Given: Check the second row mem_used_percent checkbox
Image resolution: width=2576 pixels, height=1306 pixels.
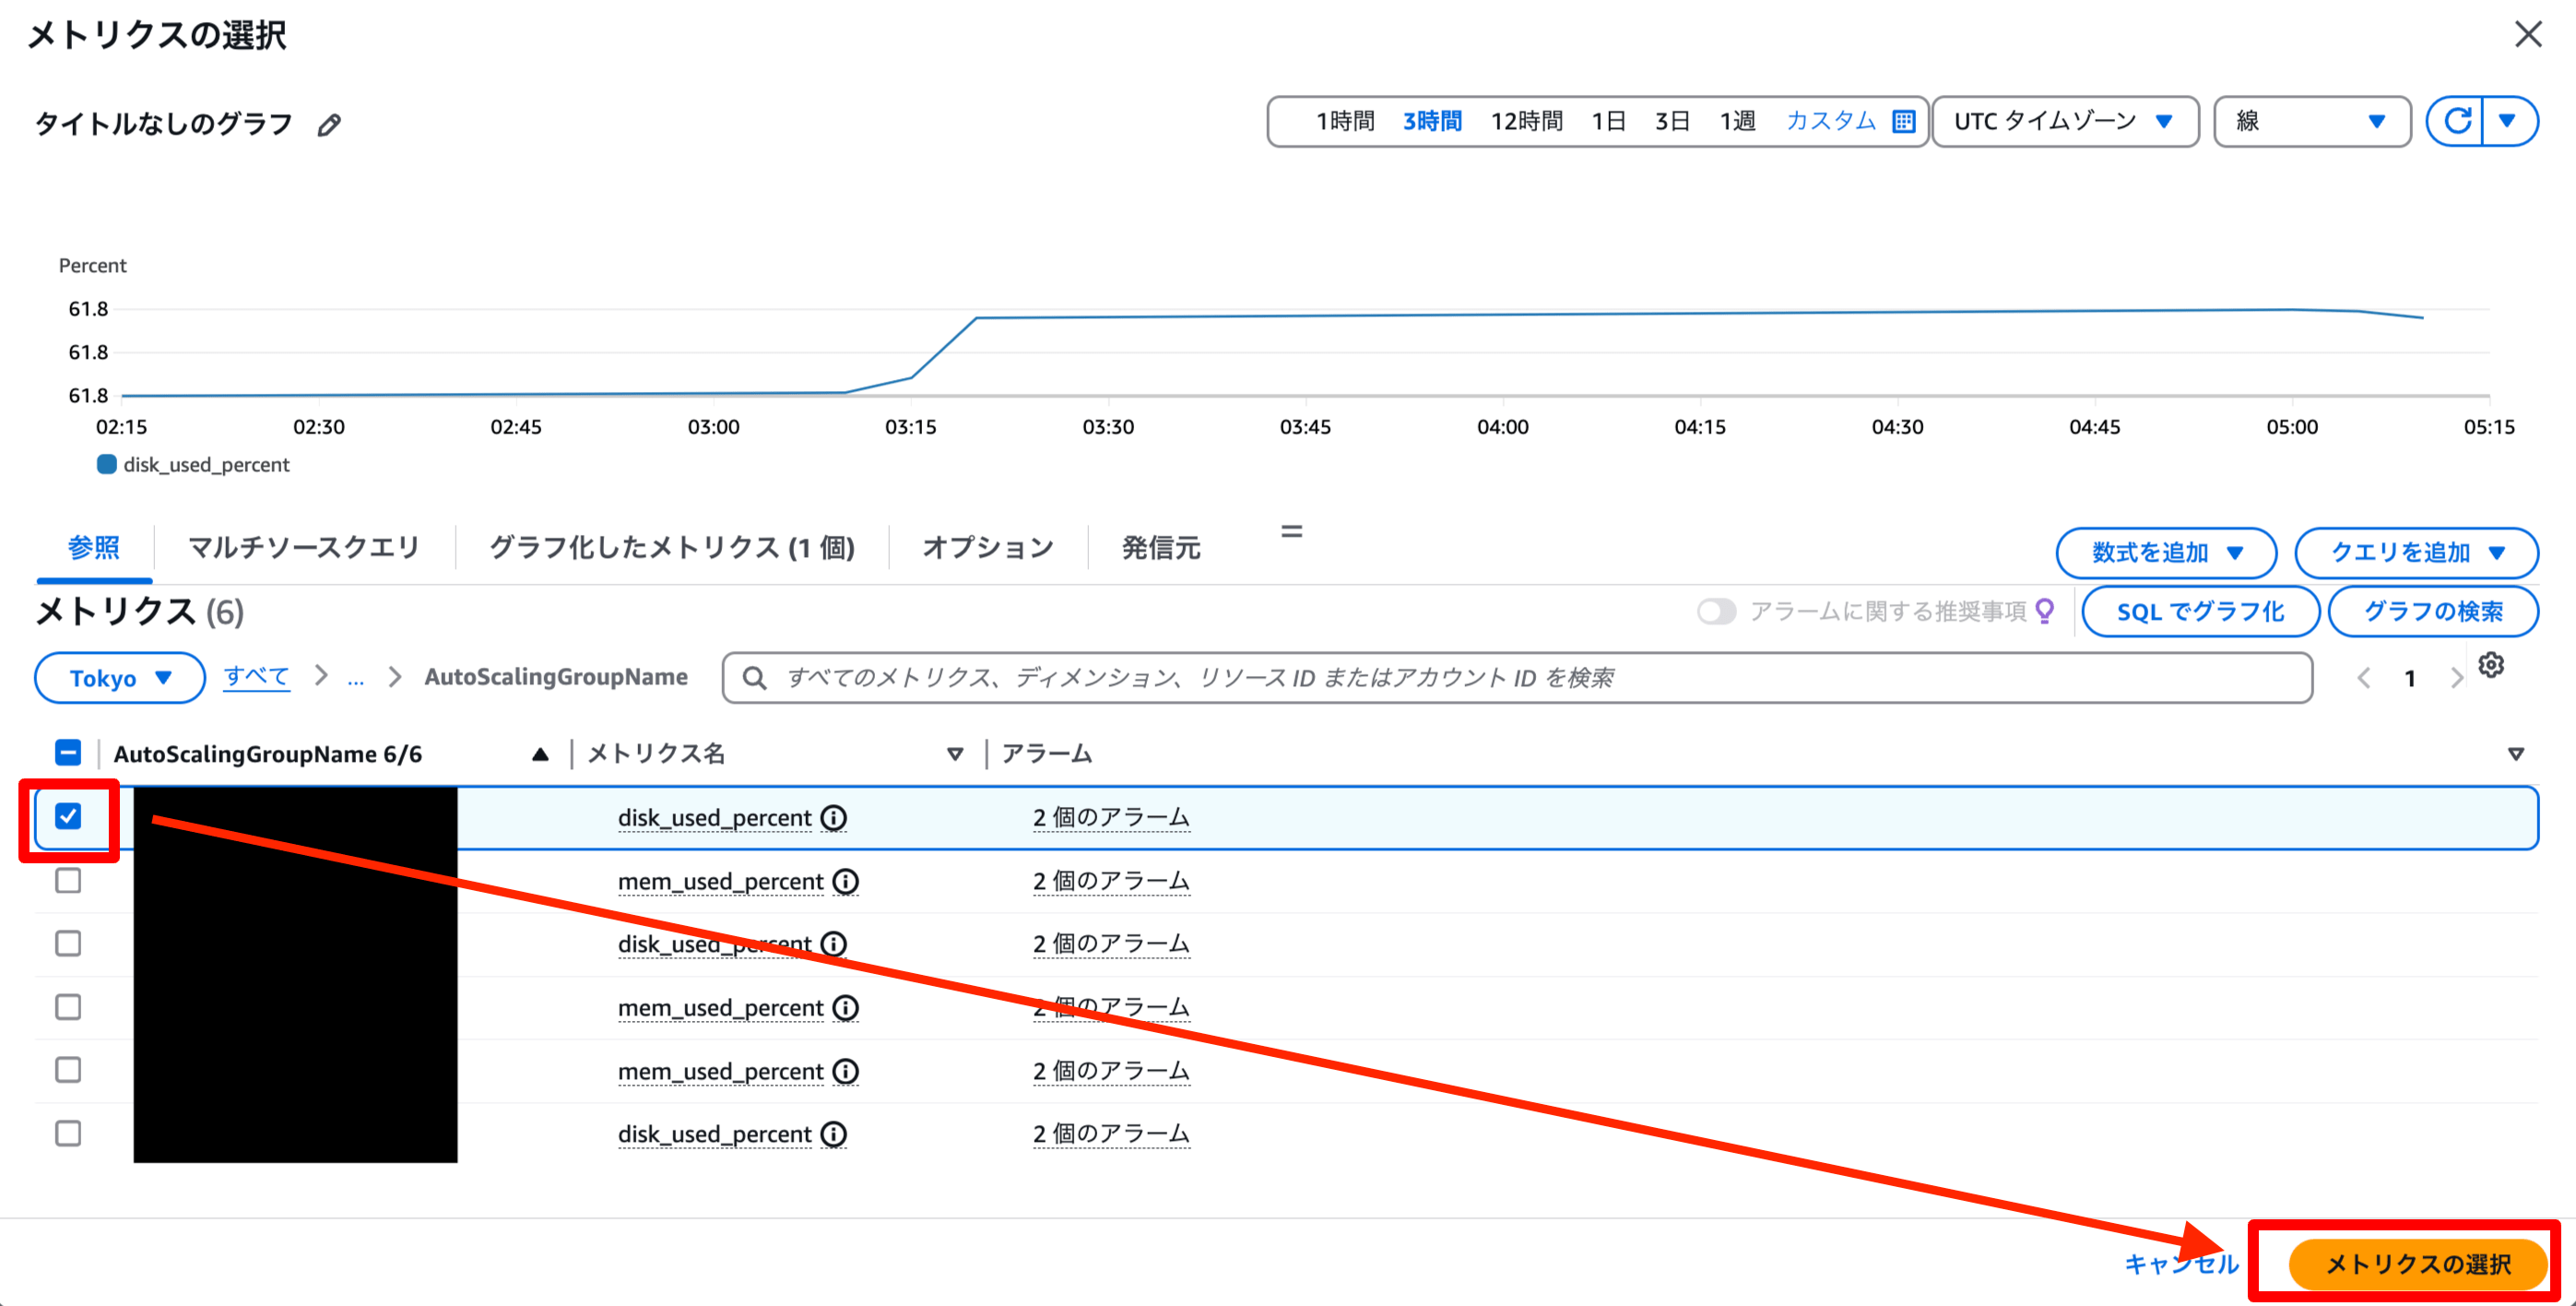Looking at the screenshot, I should [68, 881].
